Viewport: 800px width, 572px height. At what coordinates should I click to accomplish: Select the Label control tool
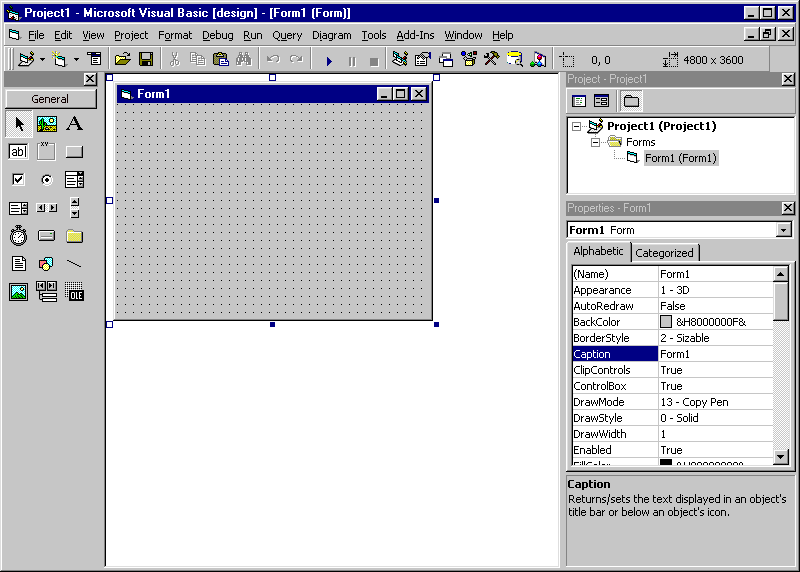pos(74,124)
